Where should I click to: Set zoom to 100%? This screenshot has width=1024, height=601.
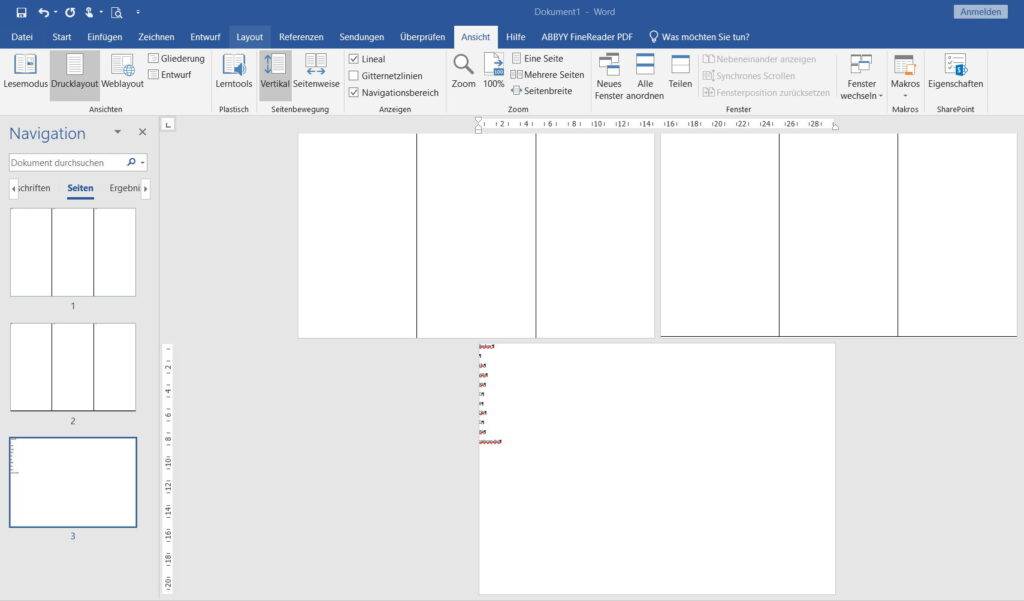(x=494, y=71)
